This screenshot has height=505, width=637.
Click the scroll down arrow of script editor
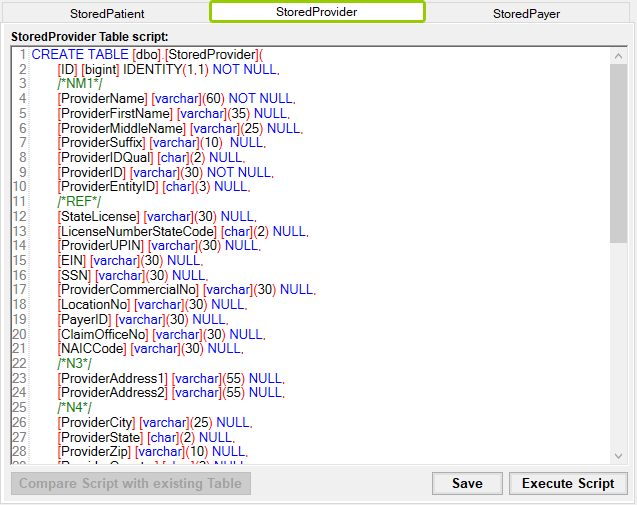click(618, 456)
